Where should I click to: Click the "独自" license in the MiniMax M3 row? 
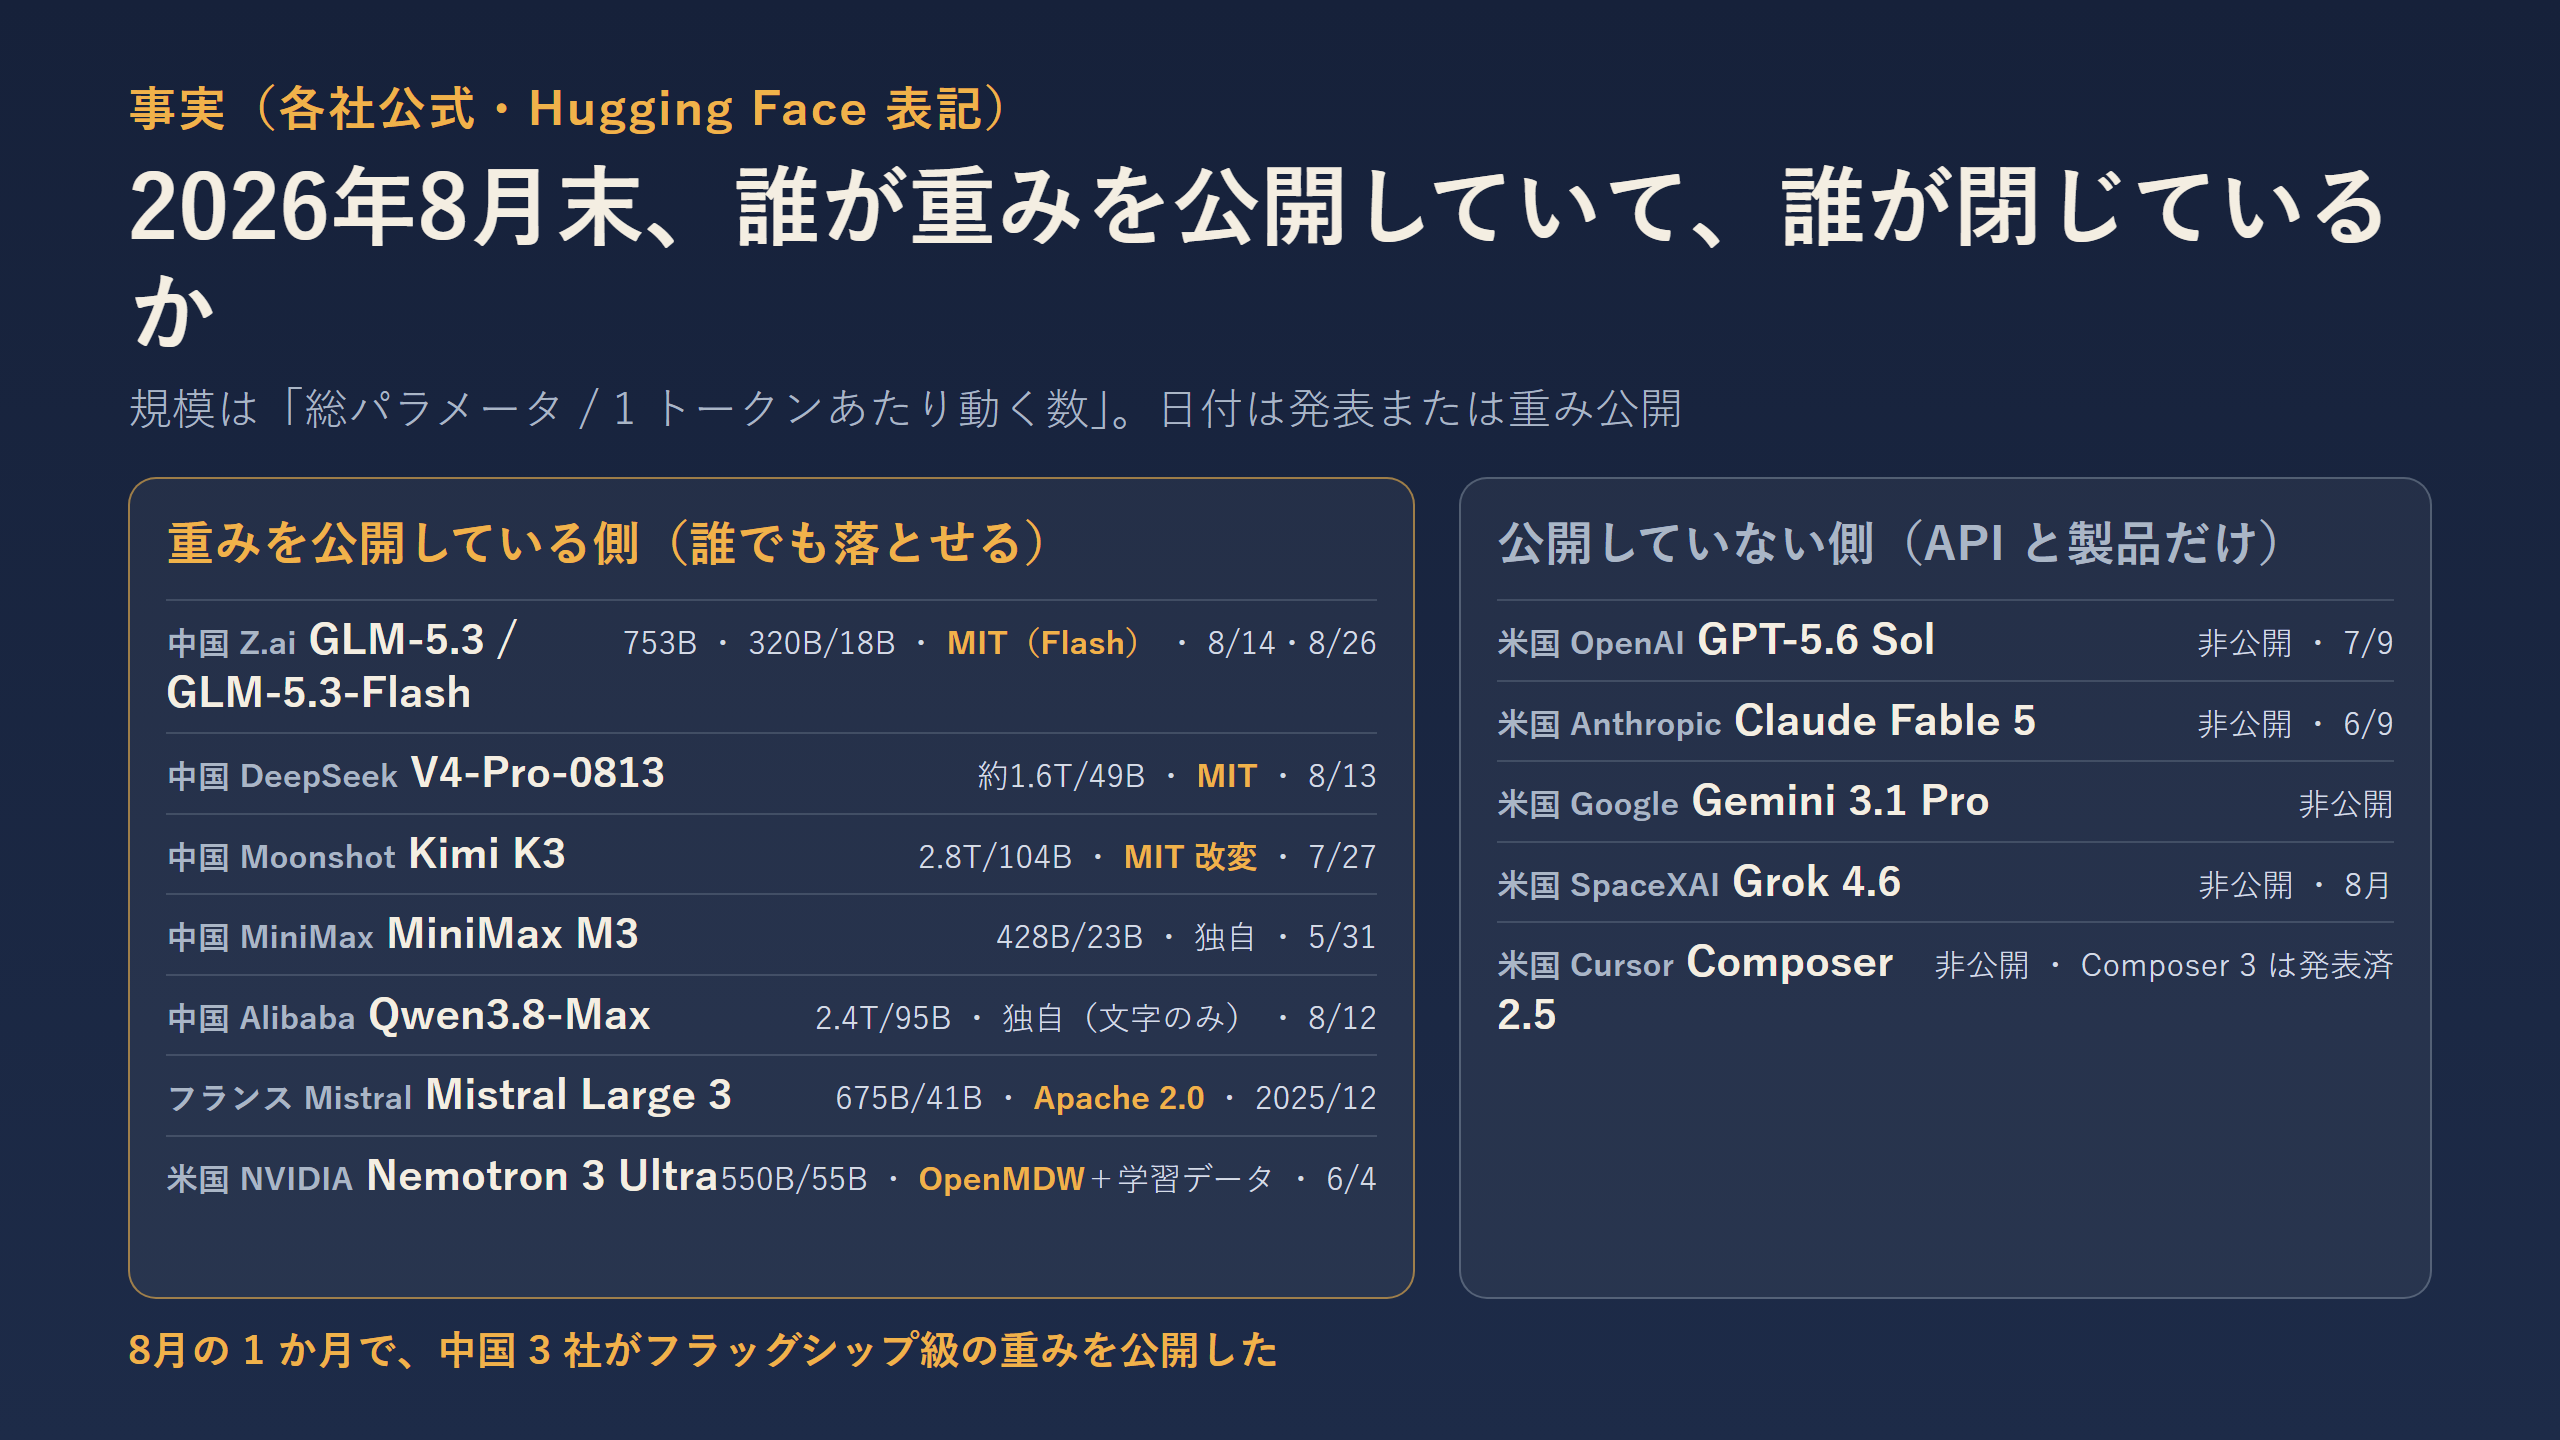coord(1225,937)
